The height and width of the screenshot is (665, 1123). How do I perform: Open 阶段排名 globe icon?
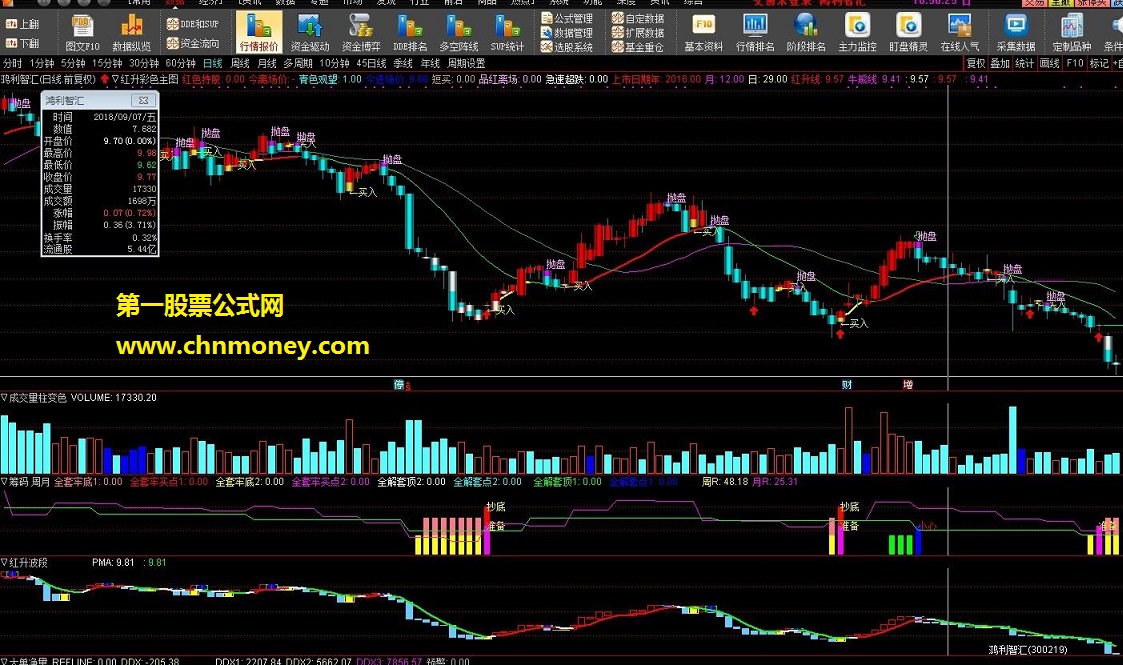click(806, 33)
